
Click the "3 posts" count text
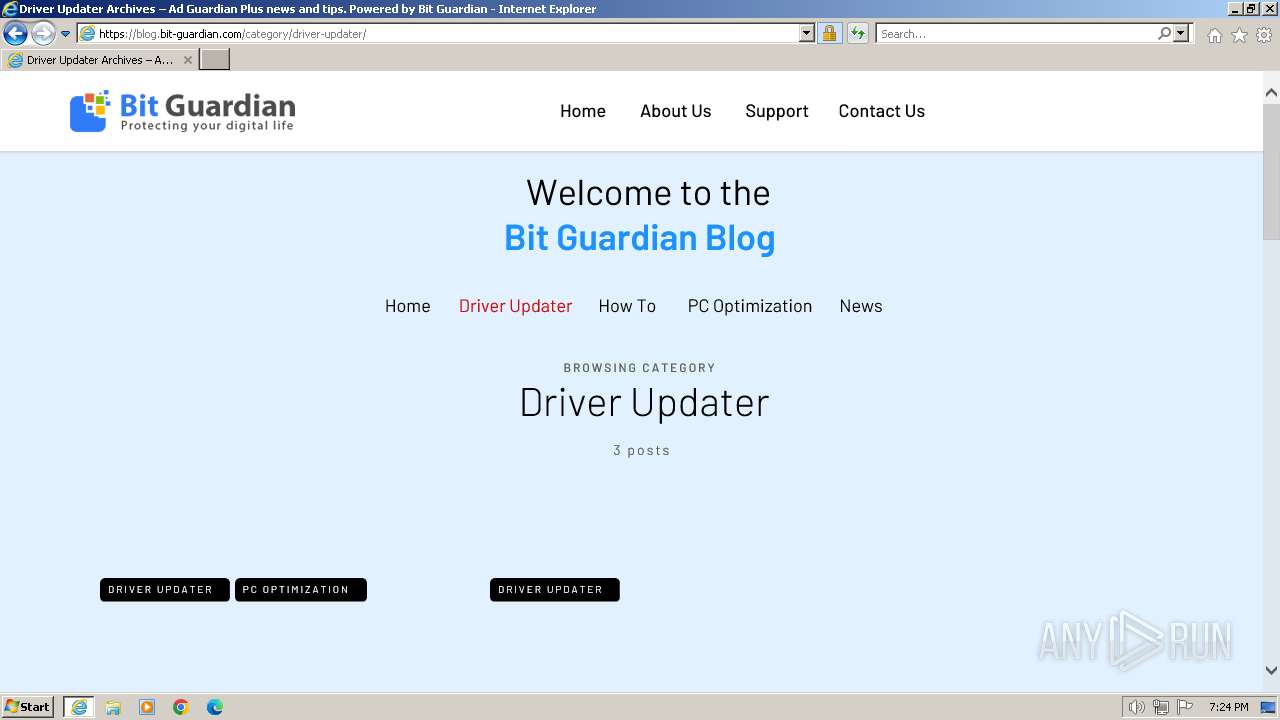642,450
